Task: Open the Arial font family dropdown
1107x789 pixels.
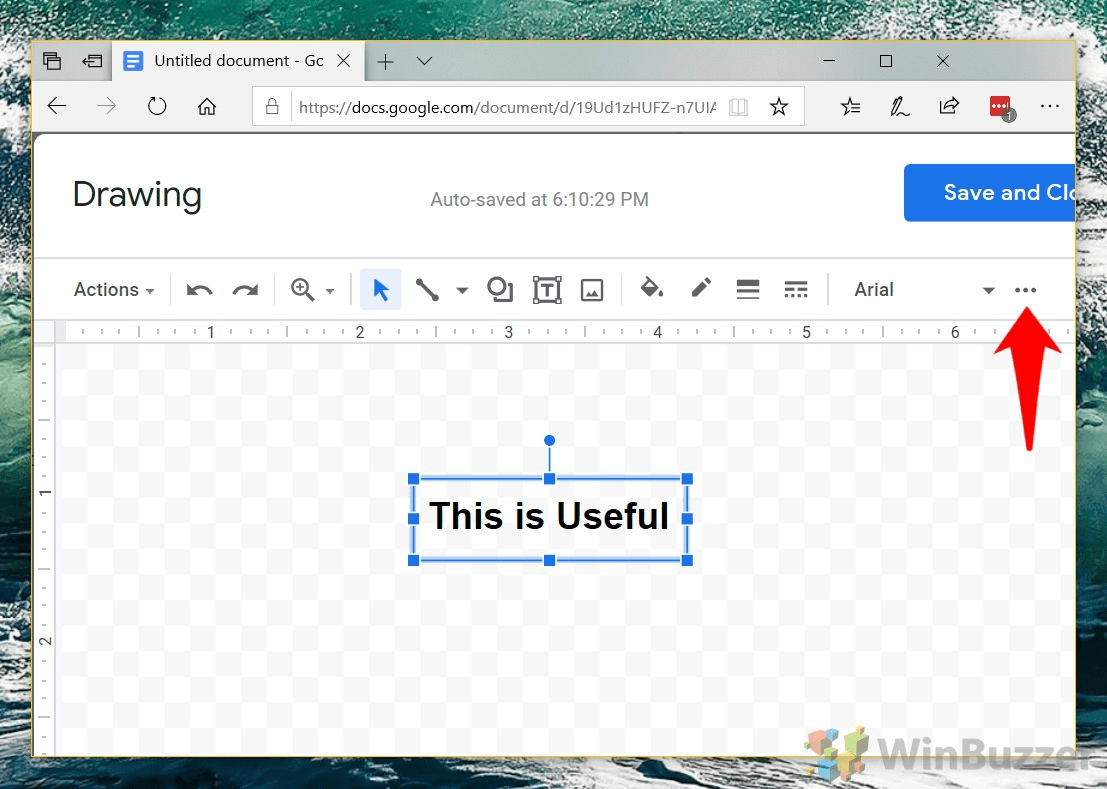Action: coord(920,289)
